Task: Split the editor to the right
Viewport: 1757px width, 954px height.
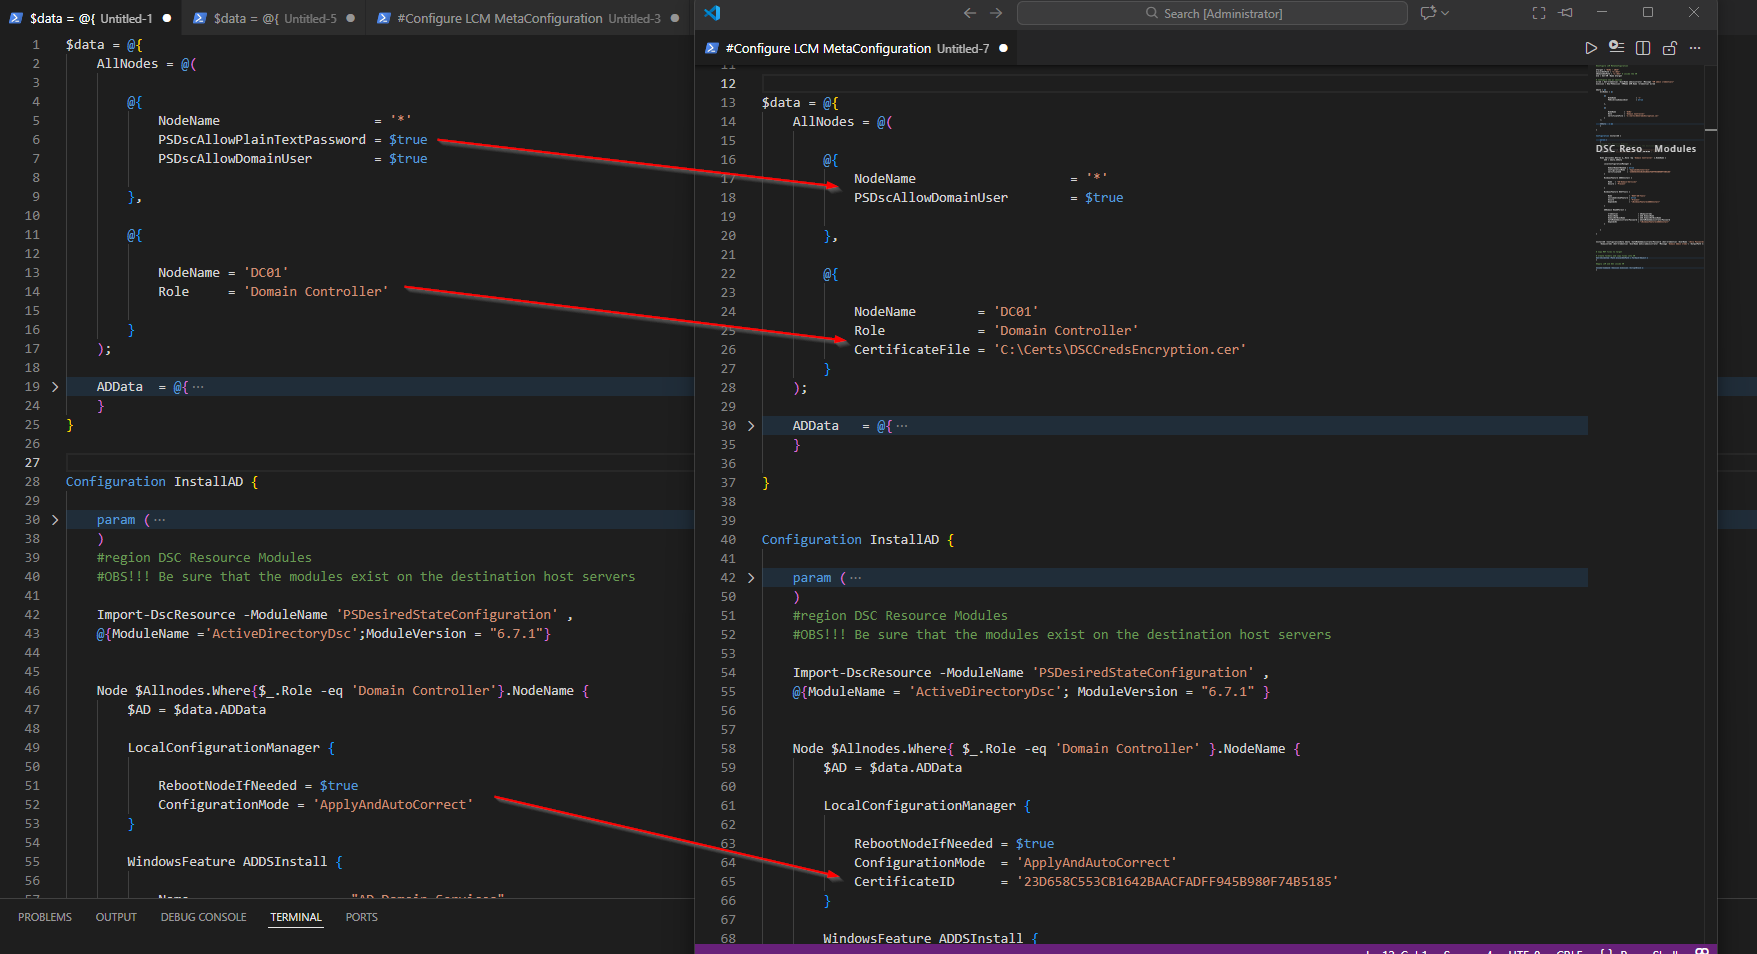Action: tap(1643, 48)
